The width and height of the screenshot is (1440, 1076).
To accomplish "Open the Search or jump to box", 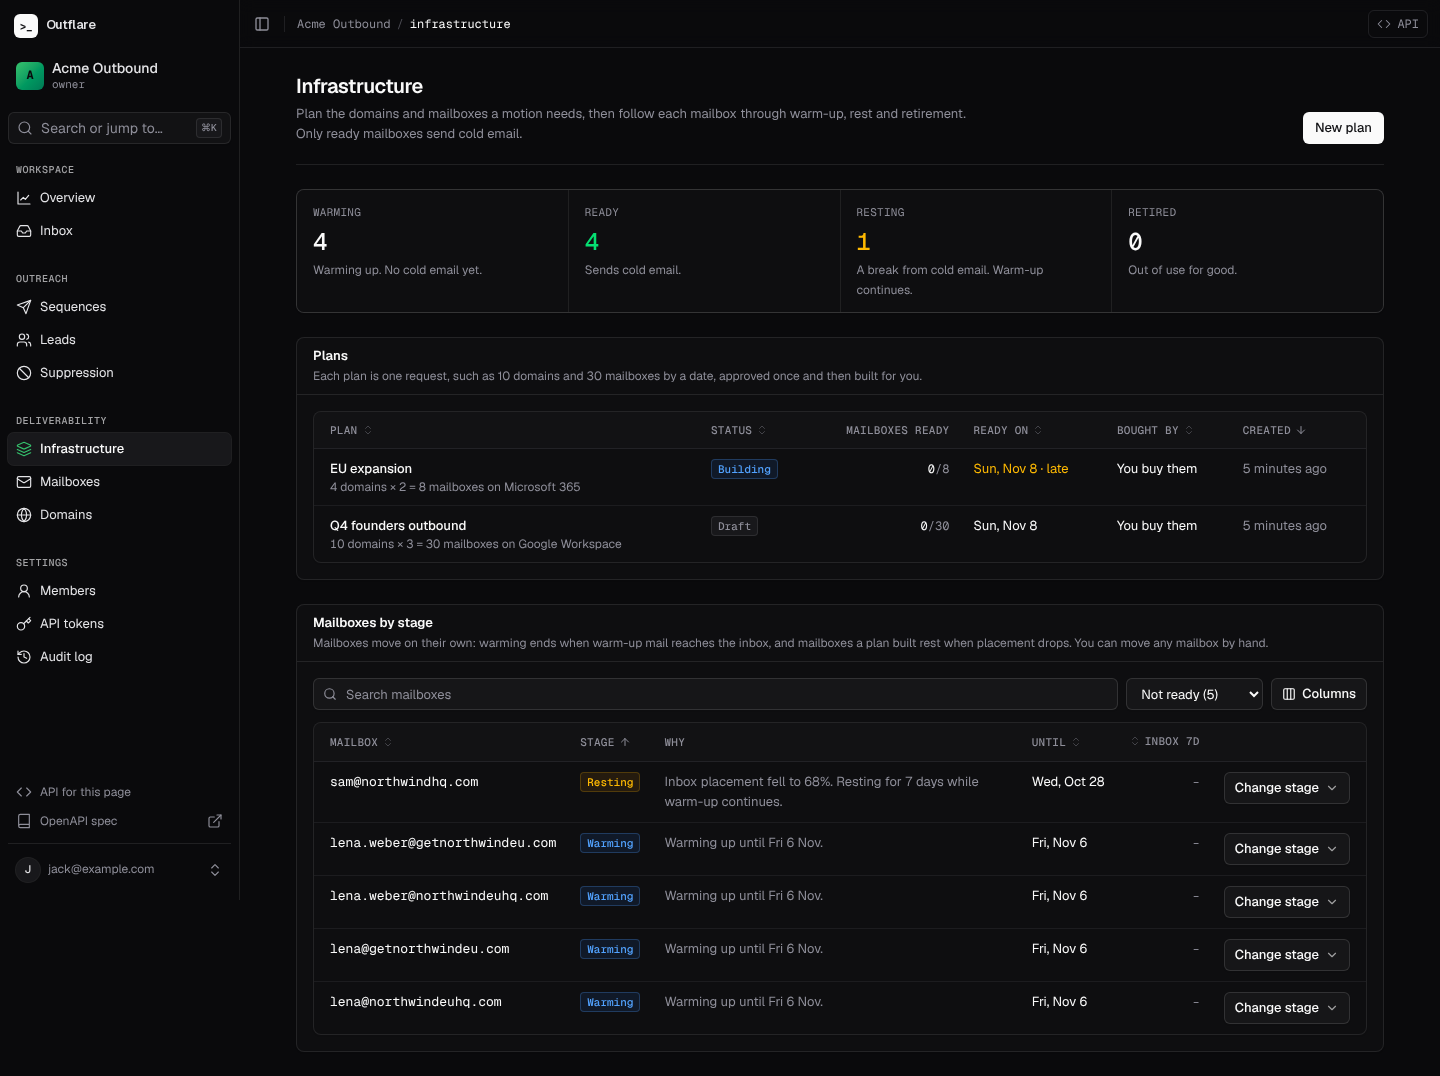I will pos(119,128).
